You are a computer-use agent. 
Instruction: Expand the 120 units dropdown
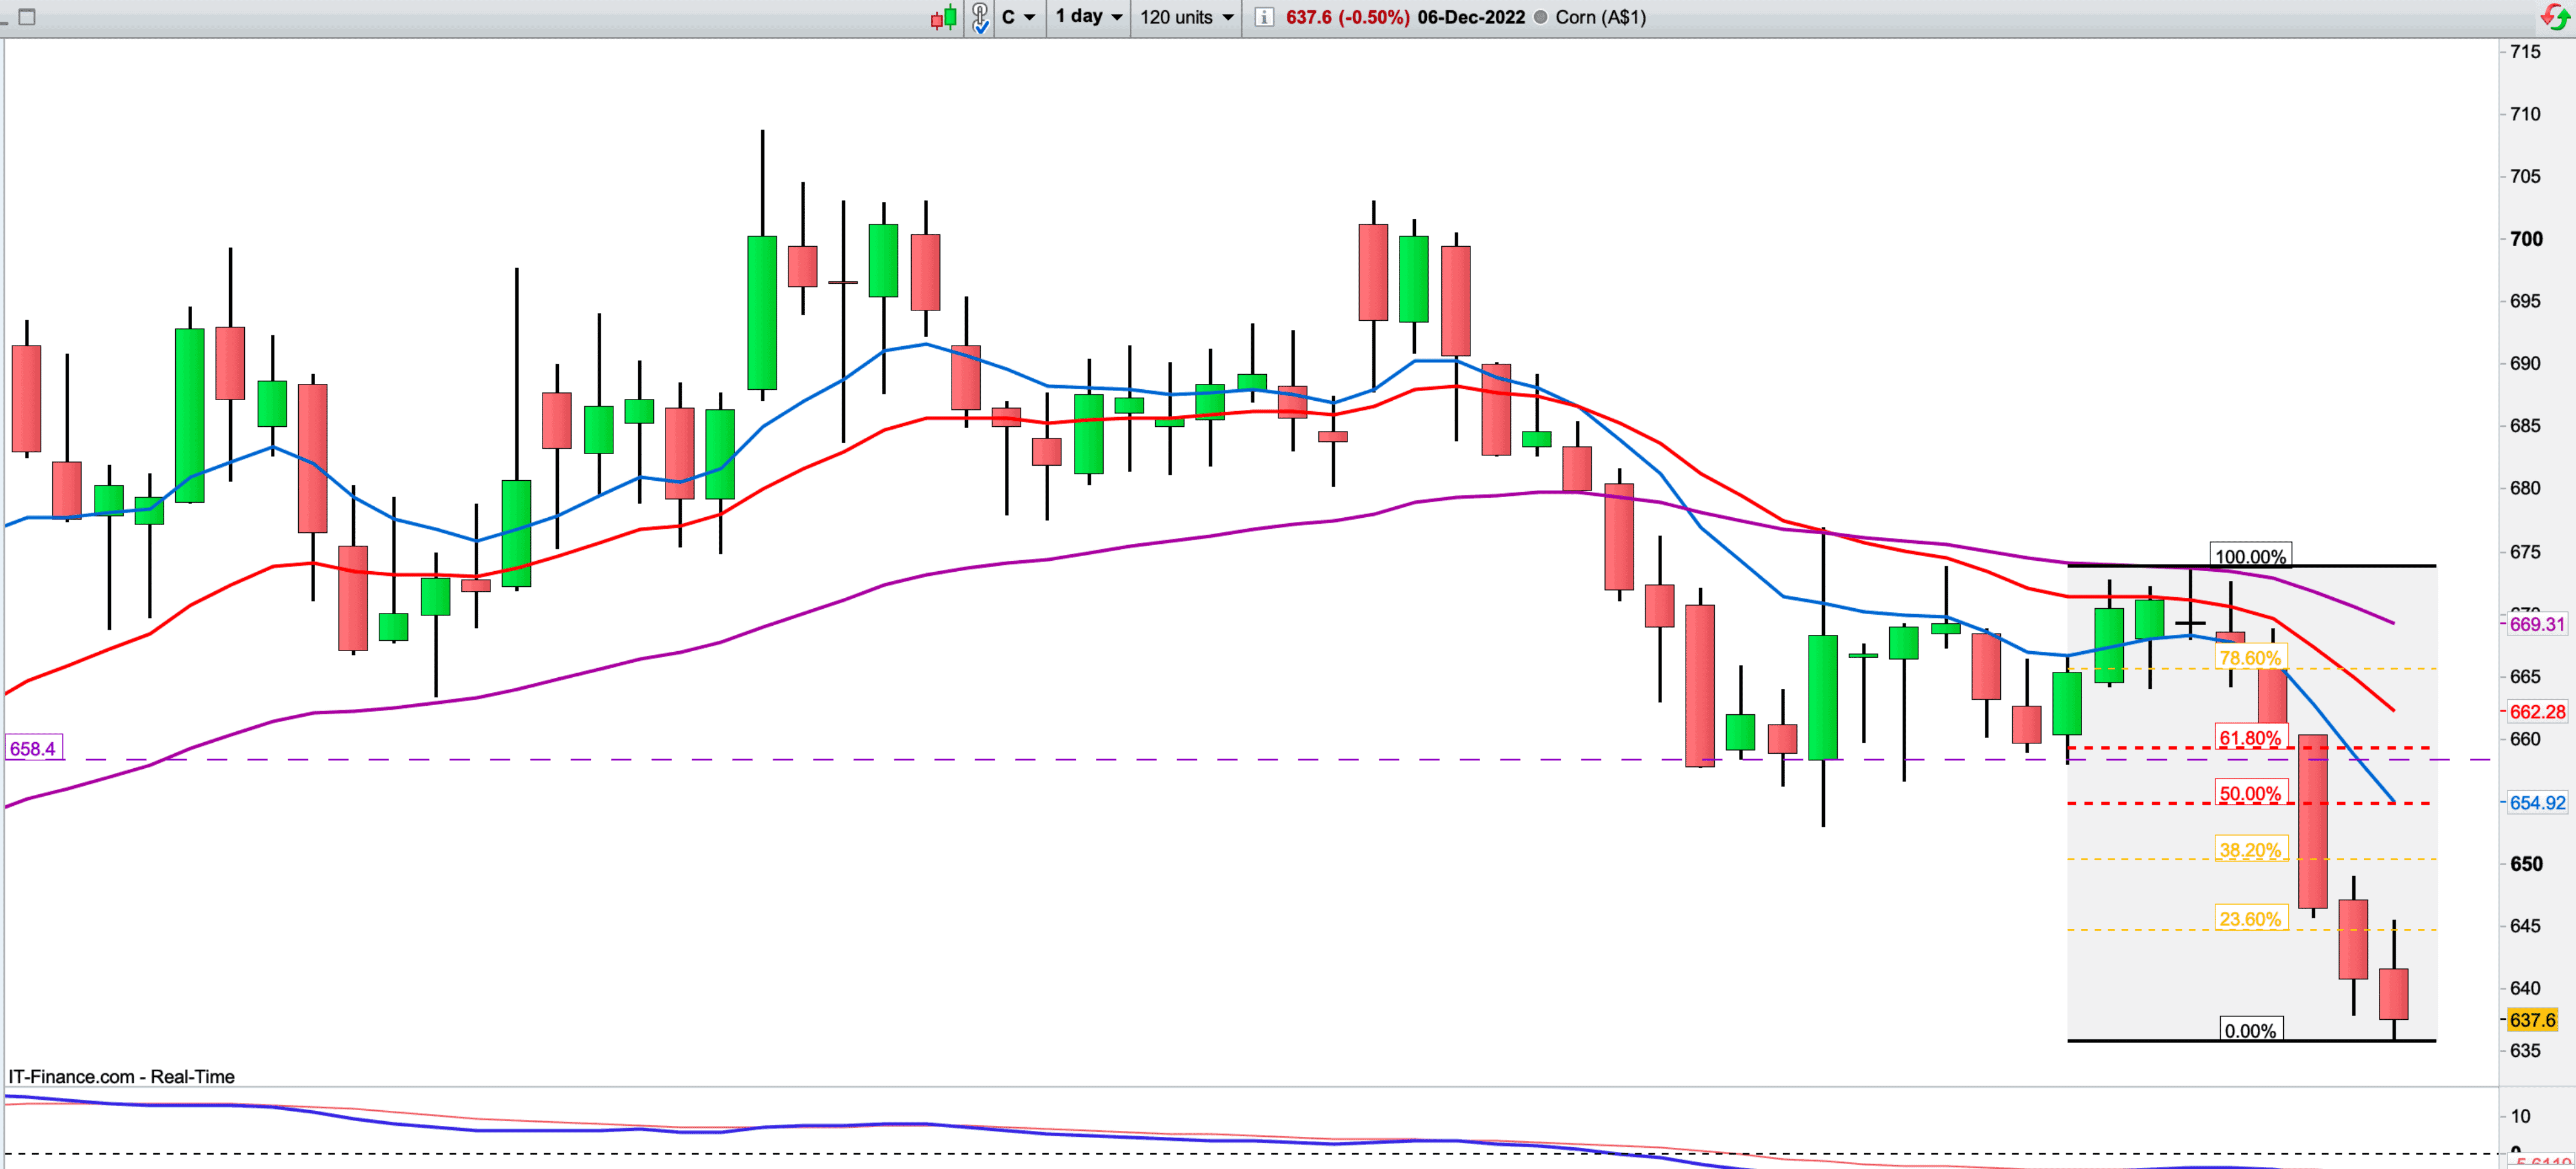[x=1186, y=17]
